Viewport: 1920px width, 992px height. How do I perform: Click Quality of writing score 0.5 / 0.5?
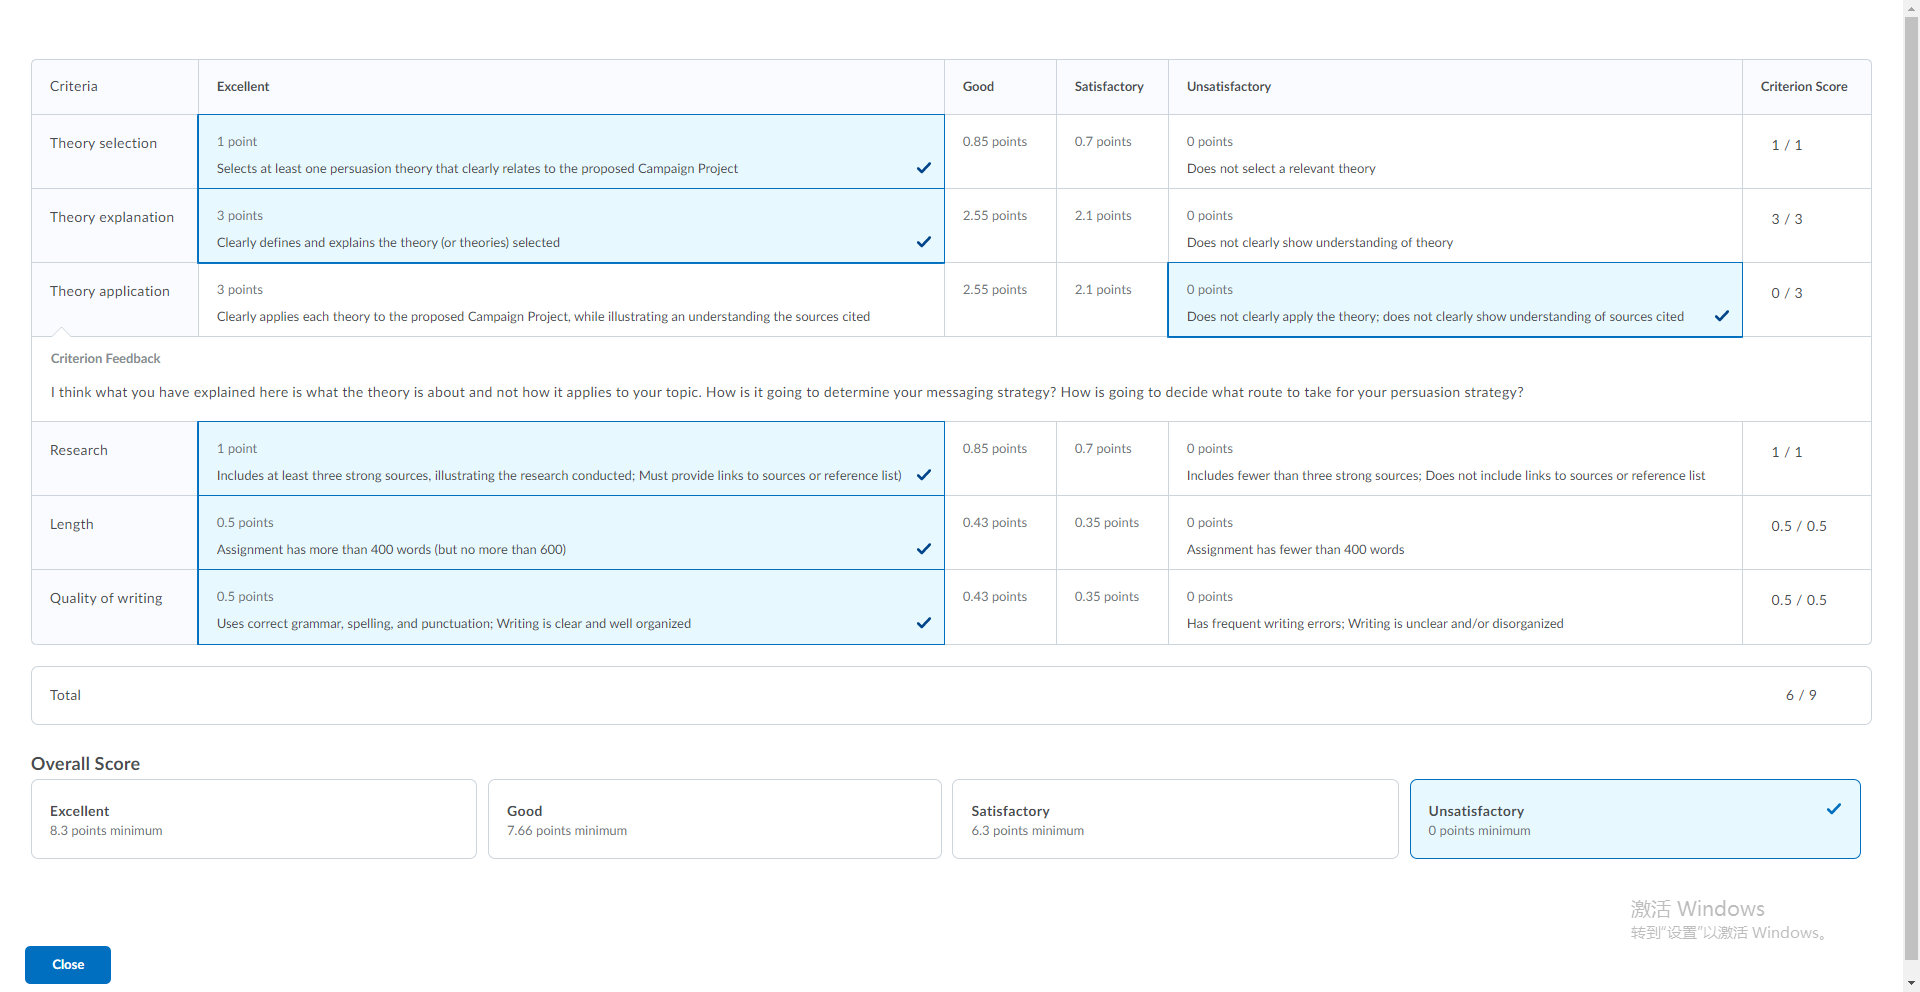[x=1799, y=600]
